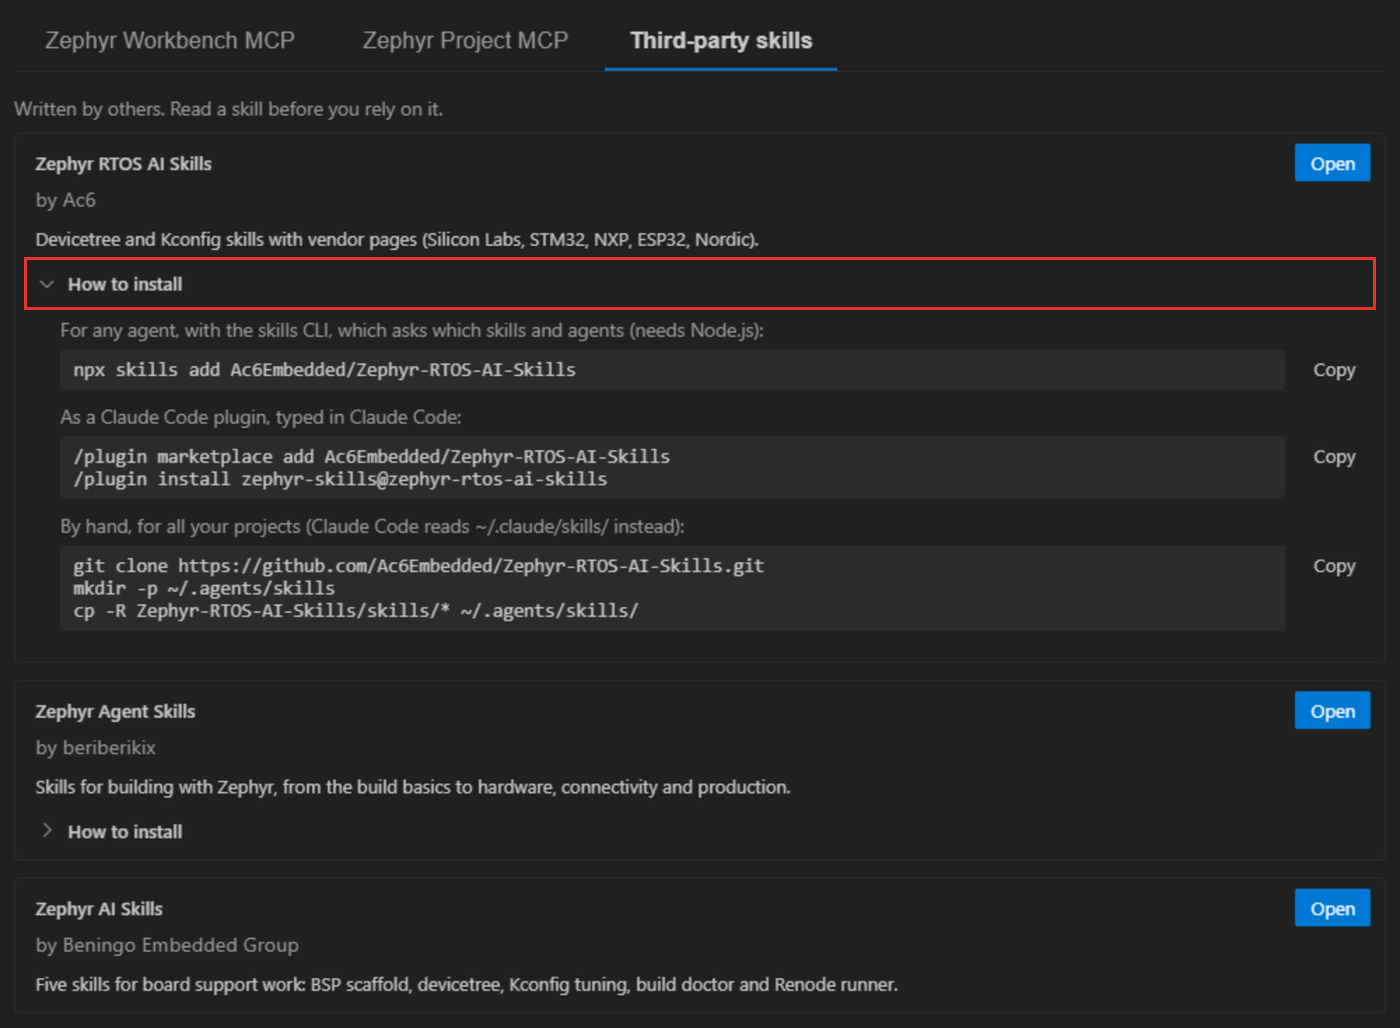The image size is (1400, 1028).
Task: Open the Zephyr RTOS AI Skills page
Action: tap(1332, 163)
